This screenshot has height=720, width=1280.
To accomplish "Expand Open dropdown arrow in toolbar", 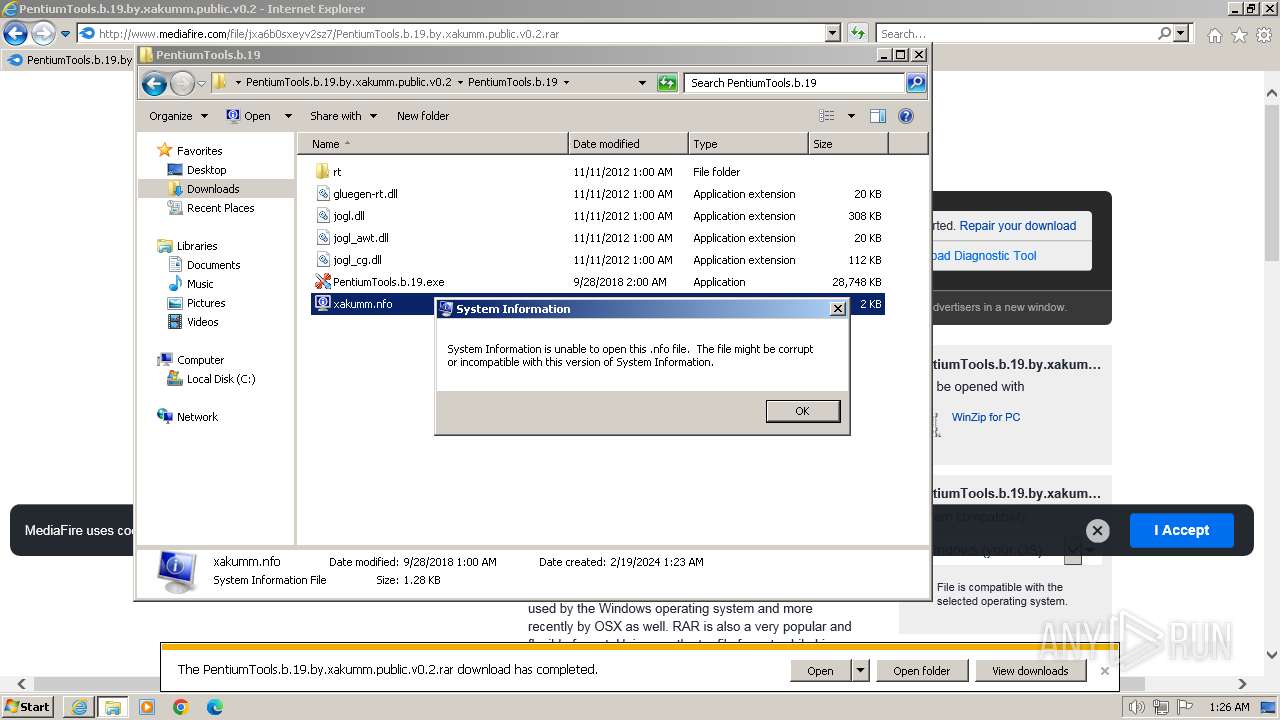I will [x=288, y=116].
